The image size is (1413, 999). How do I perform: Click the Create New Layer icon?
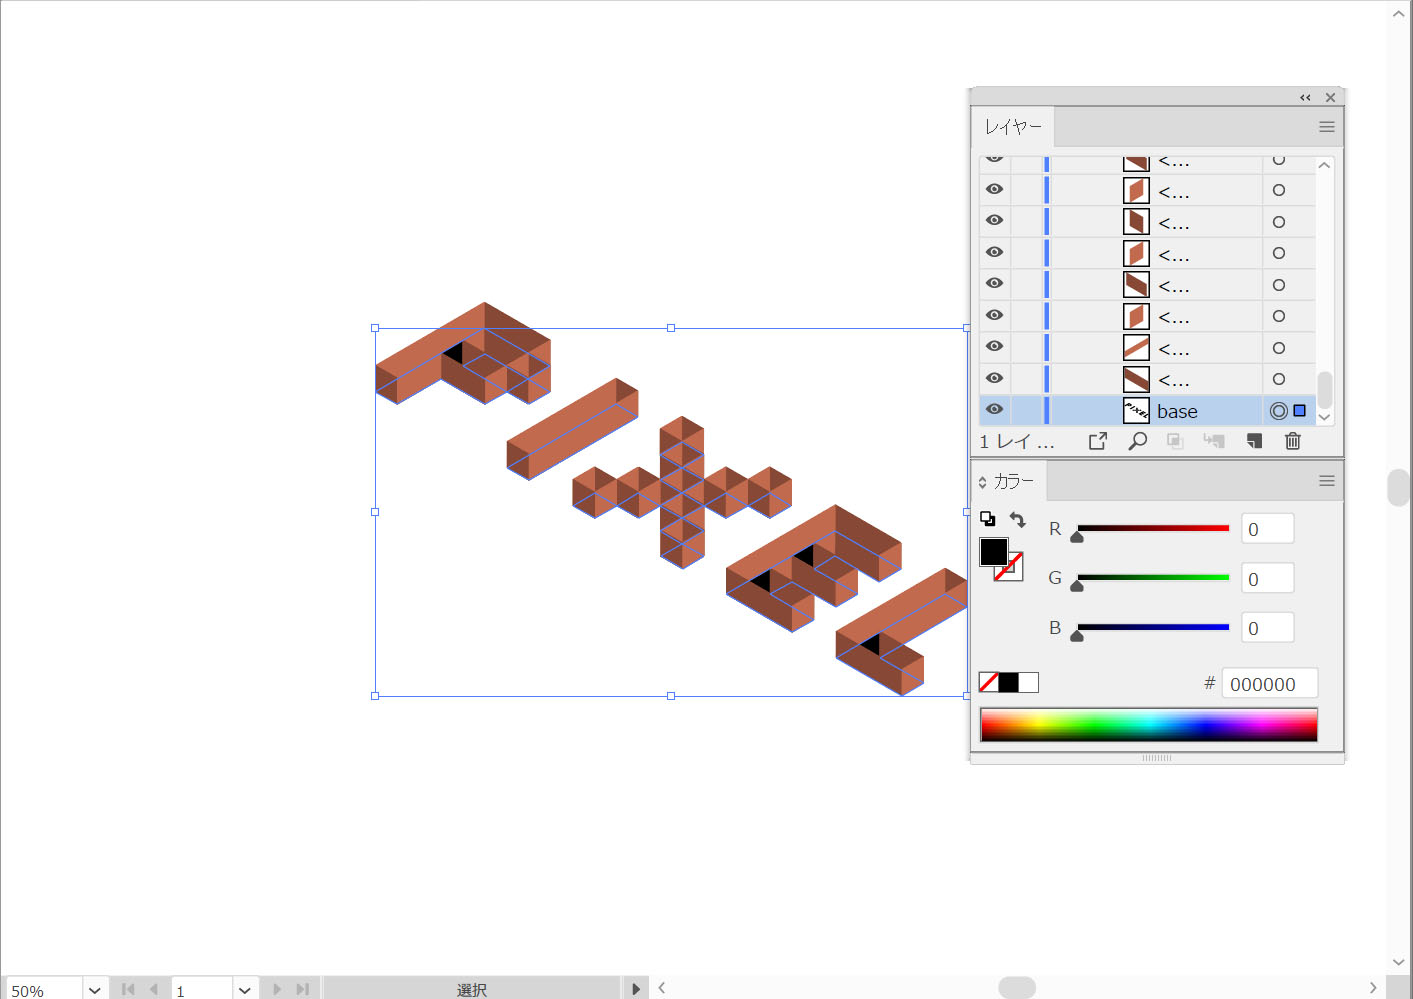[1254, 441]
